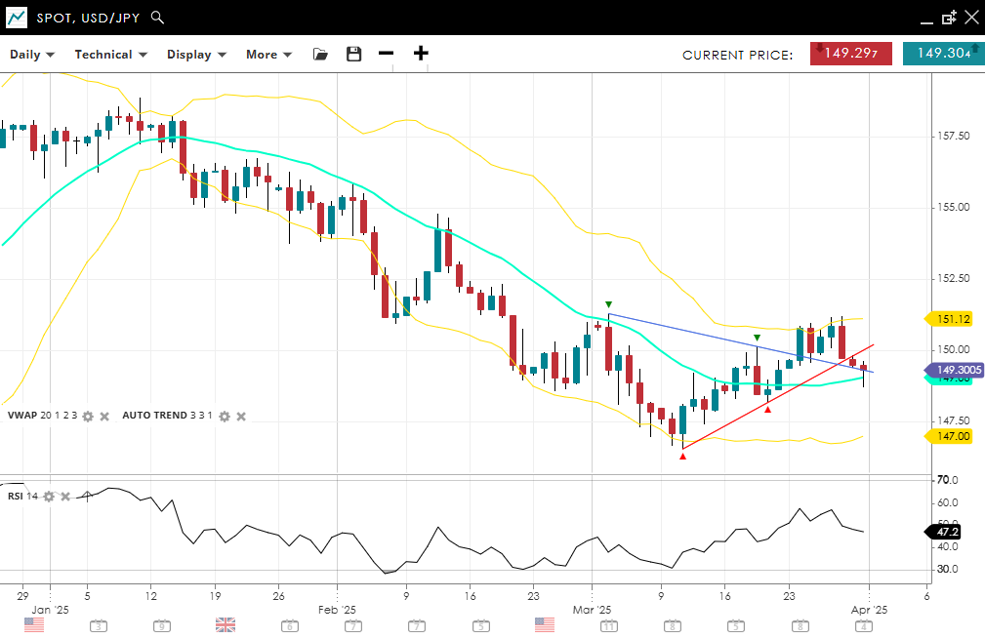Screen dimensions: 985x639
Task: Click UK flag event marker on timeline
Action: tap(225, 625)
